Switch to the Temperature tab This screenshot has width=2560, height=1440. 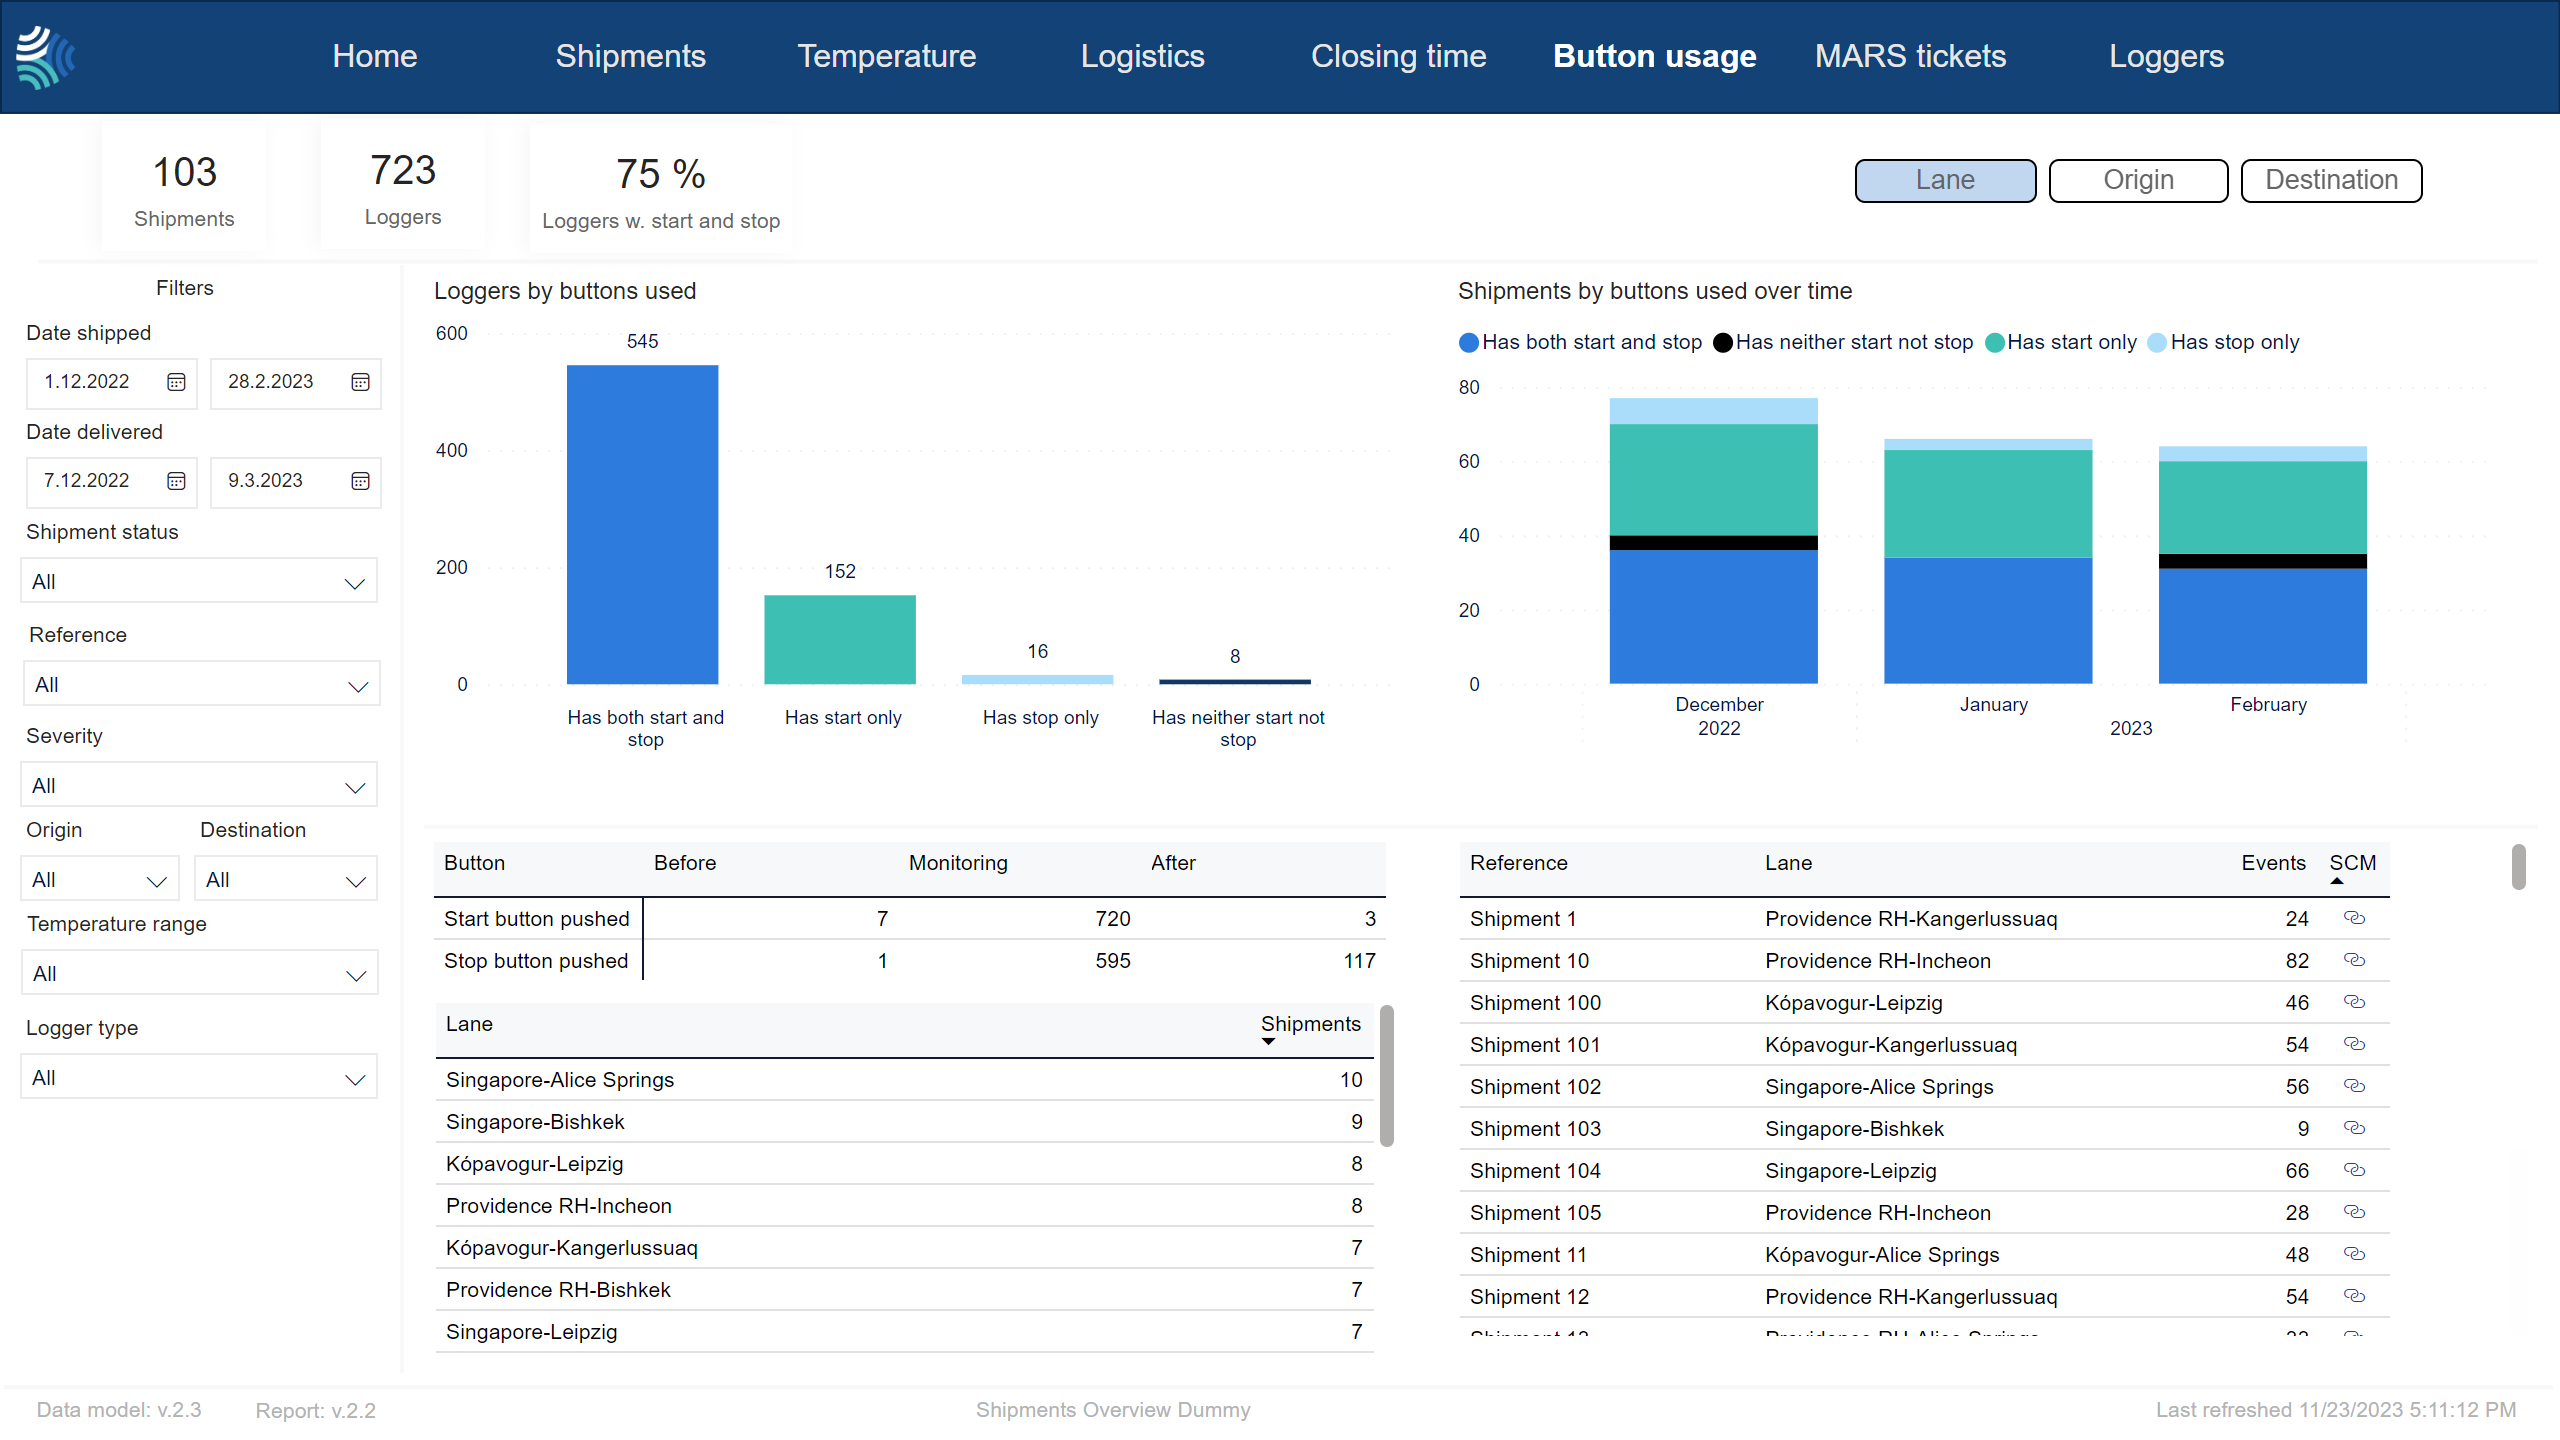(887, 56)
